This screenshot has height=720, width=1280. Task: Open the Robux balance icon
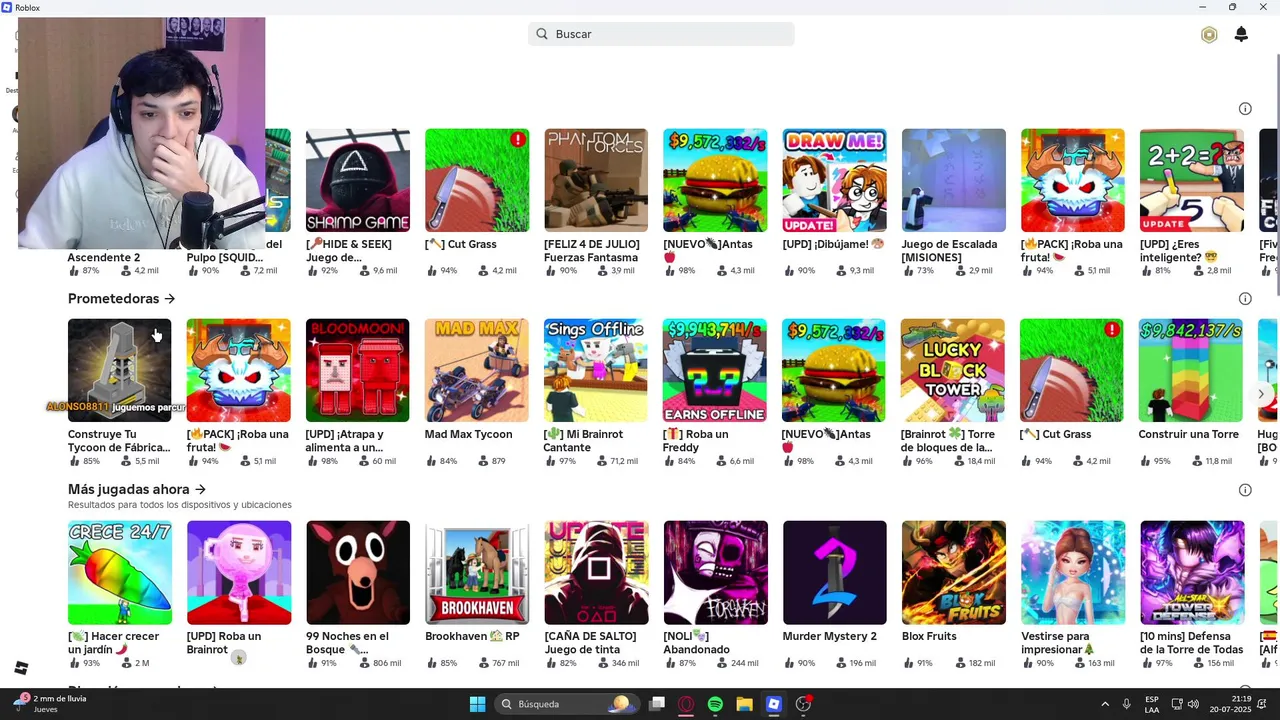(1209, 35)
